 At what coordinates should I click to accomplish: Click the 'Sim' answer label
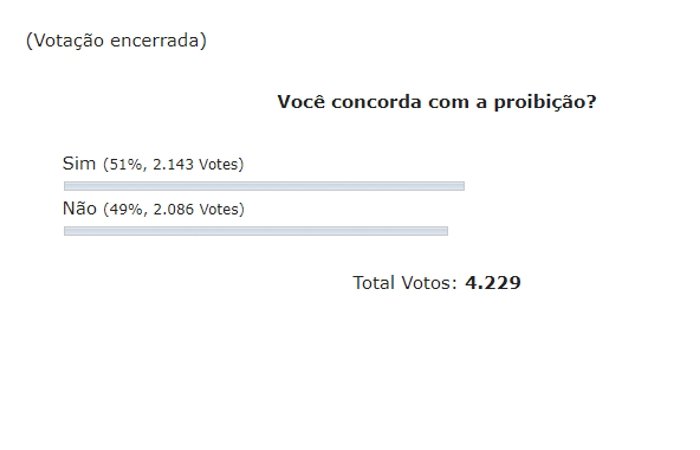pos(79,163)
